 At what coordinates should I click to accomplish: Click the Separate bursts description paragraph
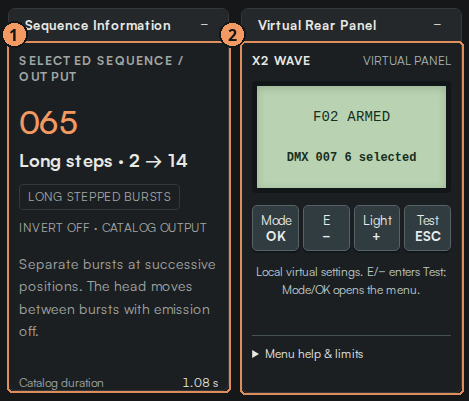pyautogui.click(x=117, y=298)
